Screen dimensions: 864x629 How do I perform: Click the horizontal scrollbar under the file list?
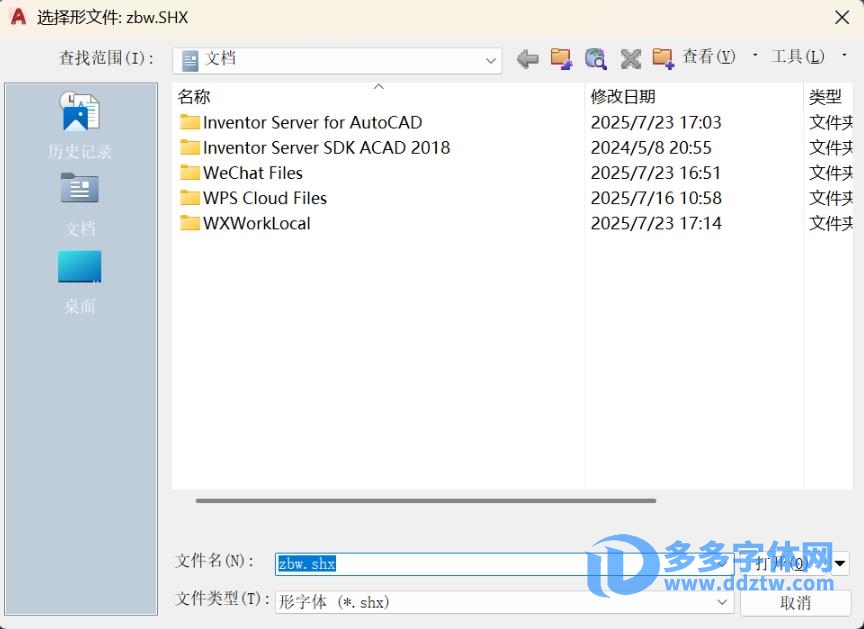426,501
